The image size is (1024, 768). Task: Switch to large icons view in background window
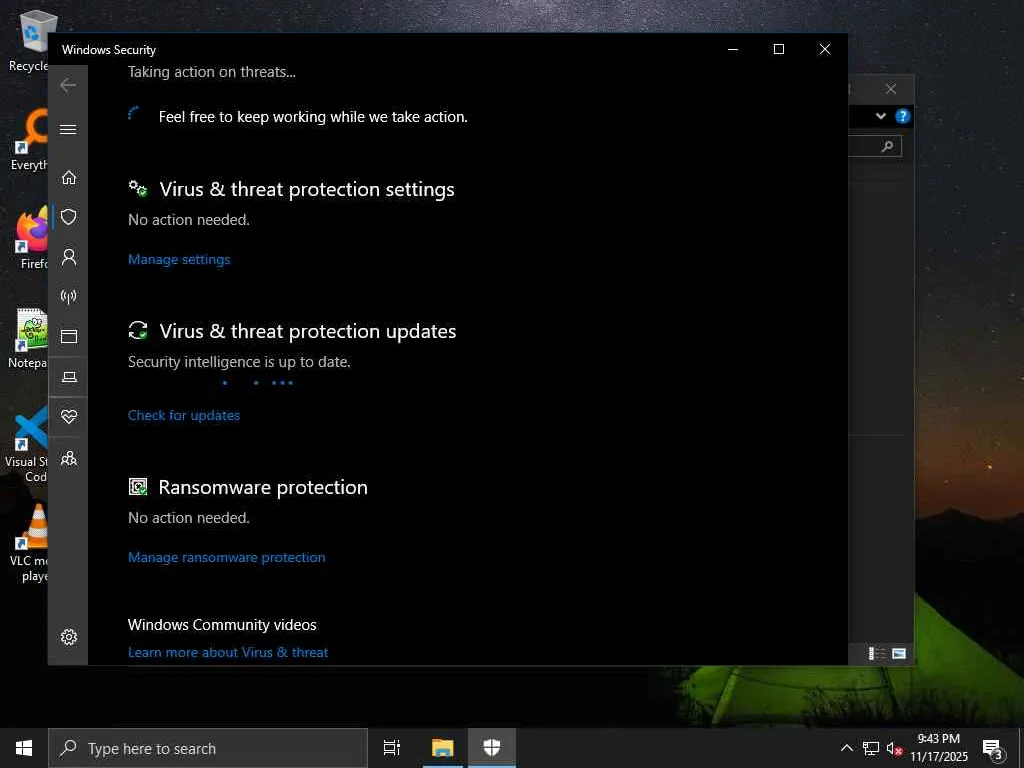pyautogui.click(x=899, y=653)
